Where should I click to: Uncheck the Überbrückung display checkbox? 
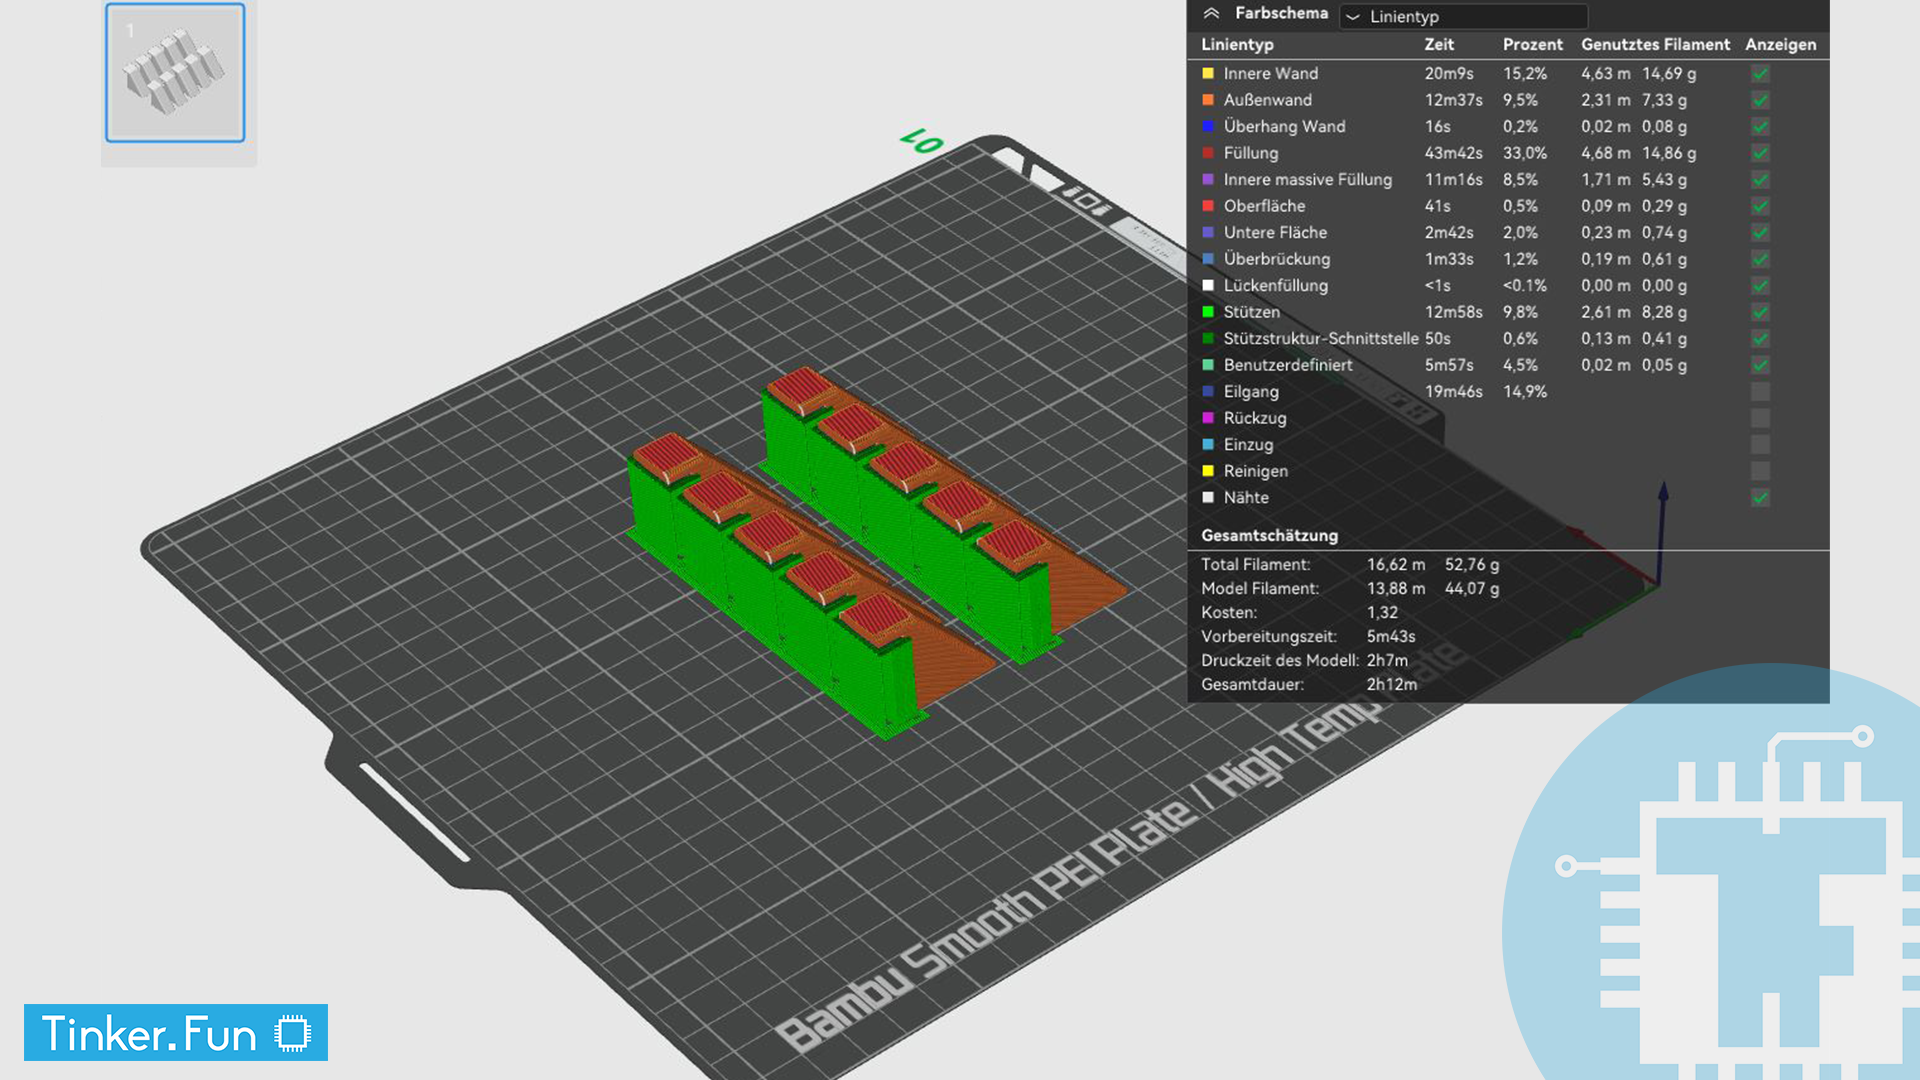pos(1758,259)
